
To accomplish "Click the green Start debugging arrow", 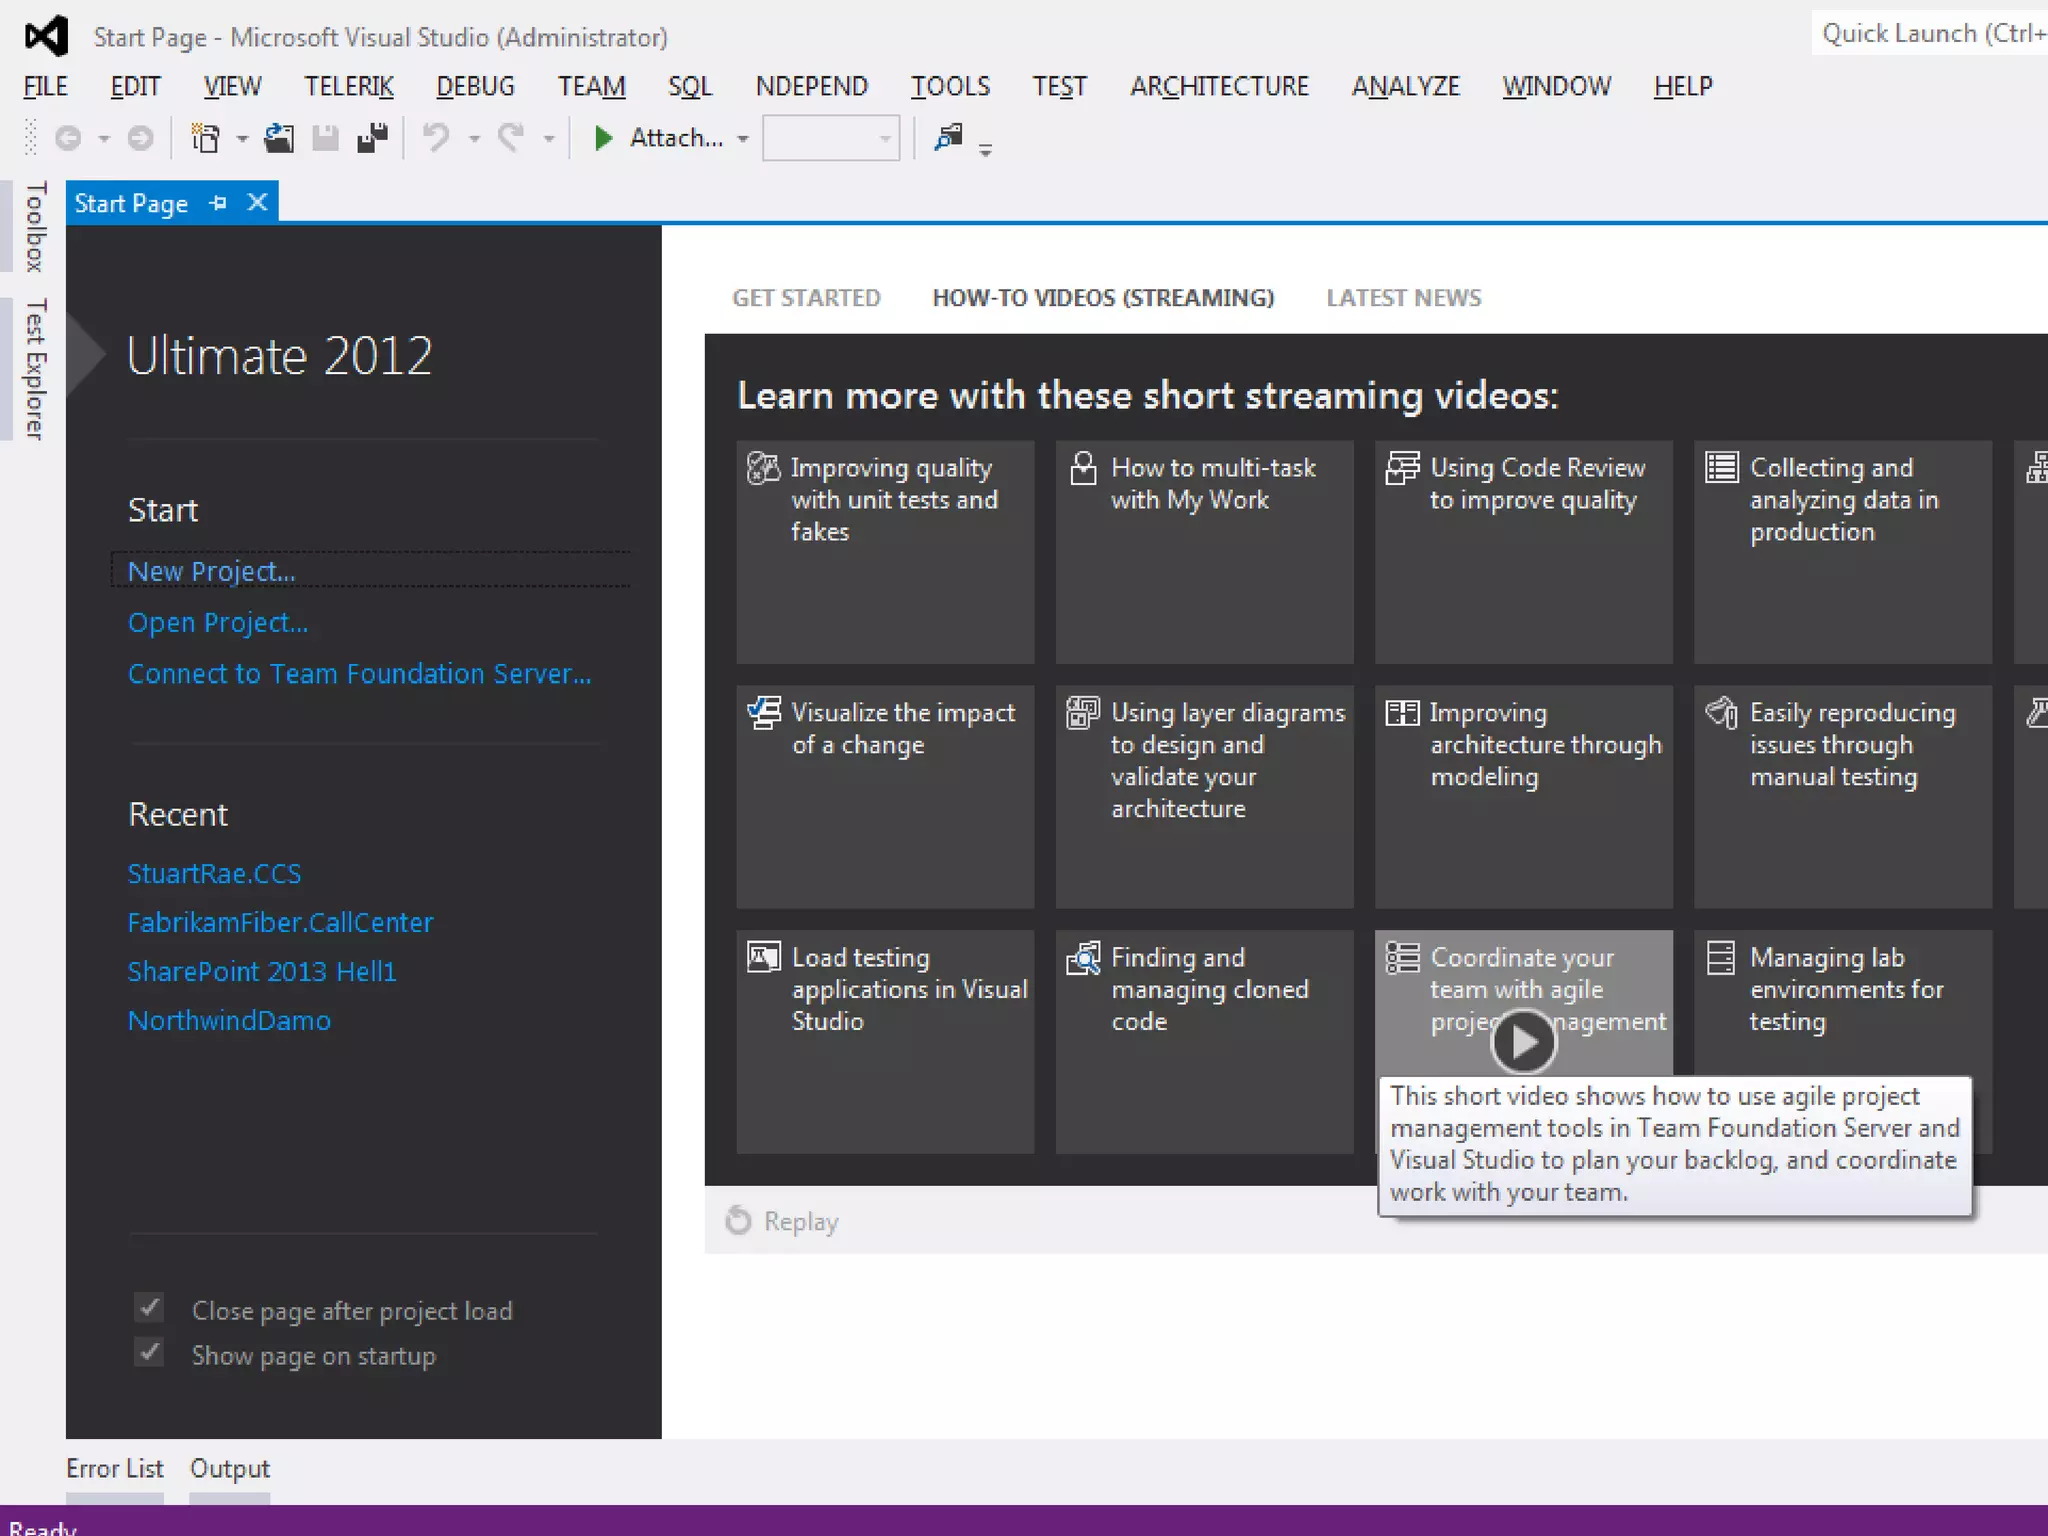I will click(603, 138).
